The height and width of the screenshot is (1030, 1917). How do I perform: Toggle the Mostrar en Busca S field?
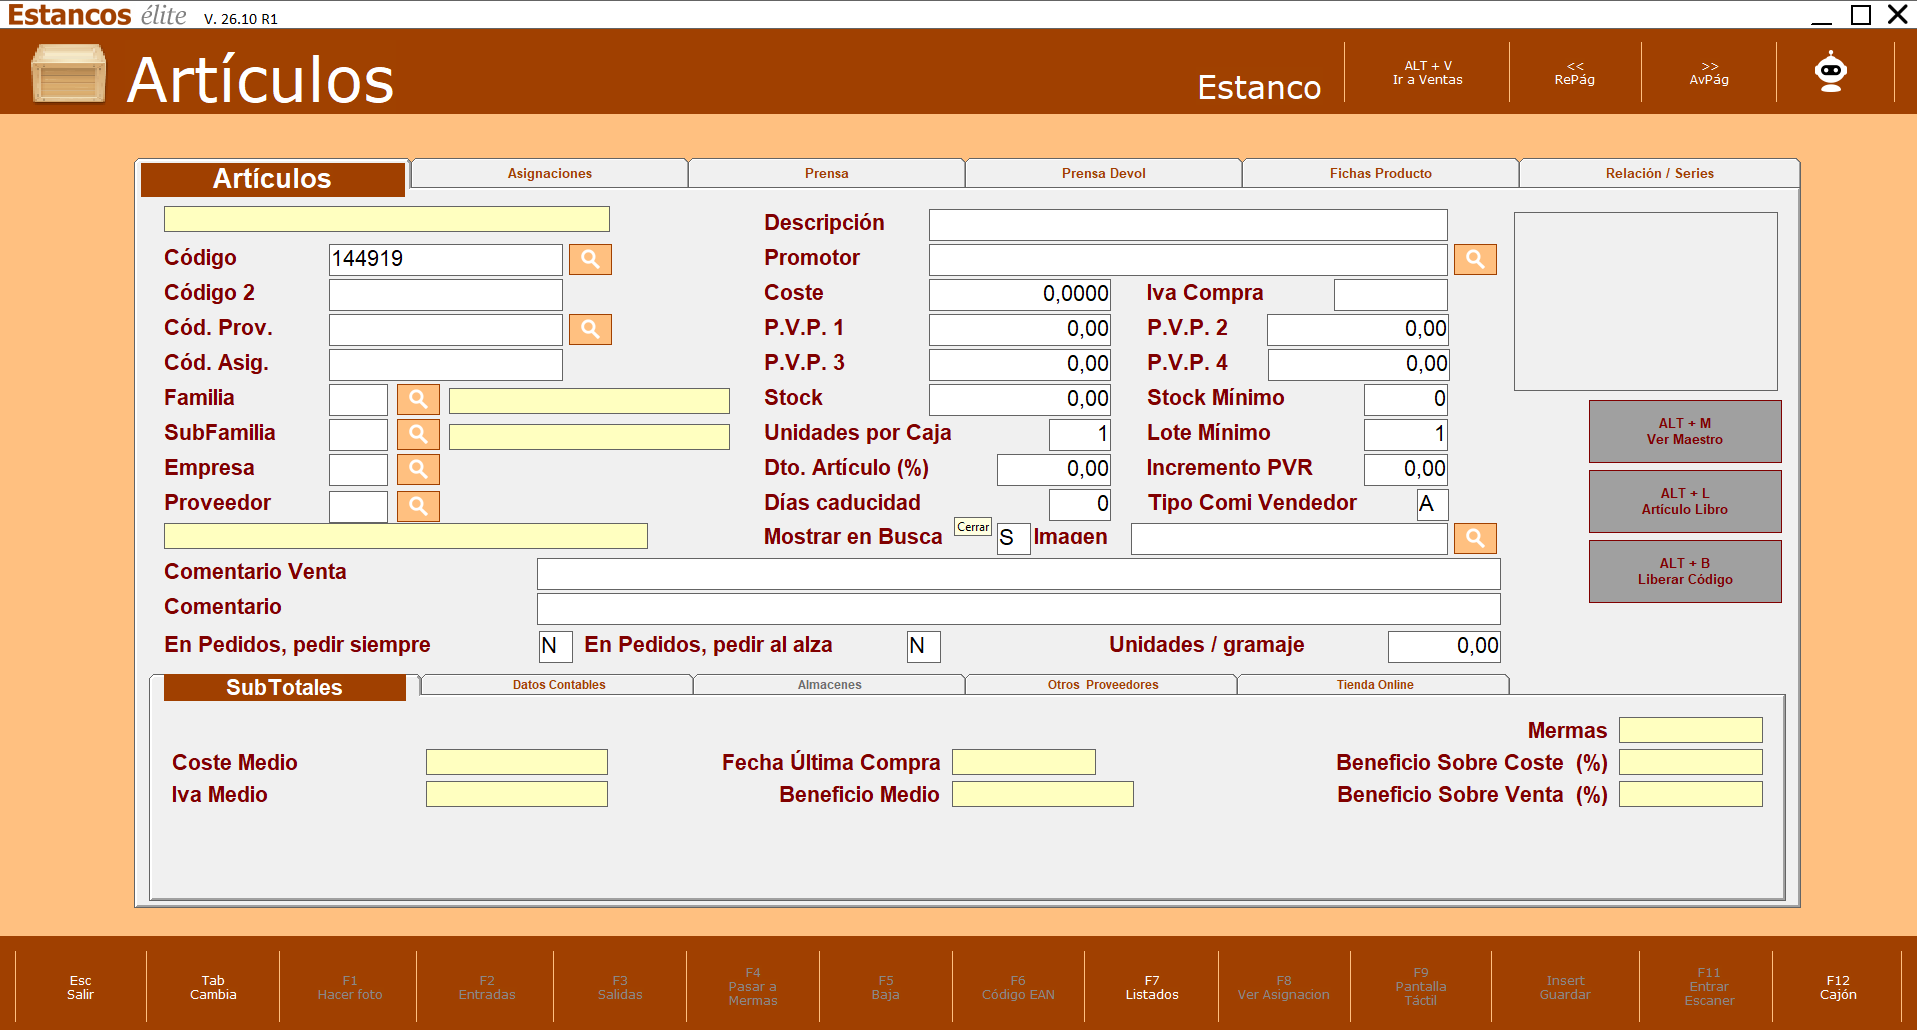1013,538
